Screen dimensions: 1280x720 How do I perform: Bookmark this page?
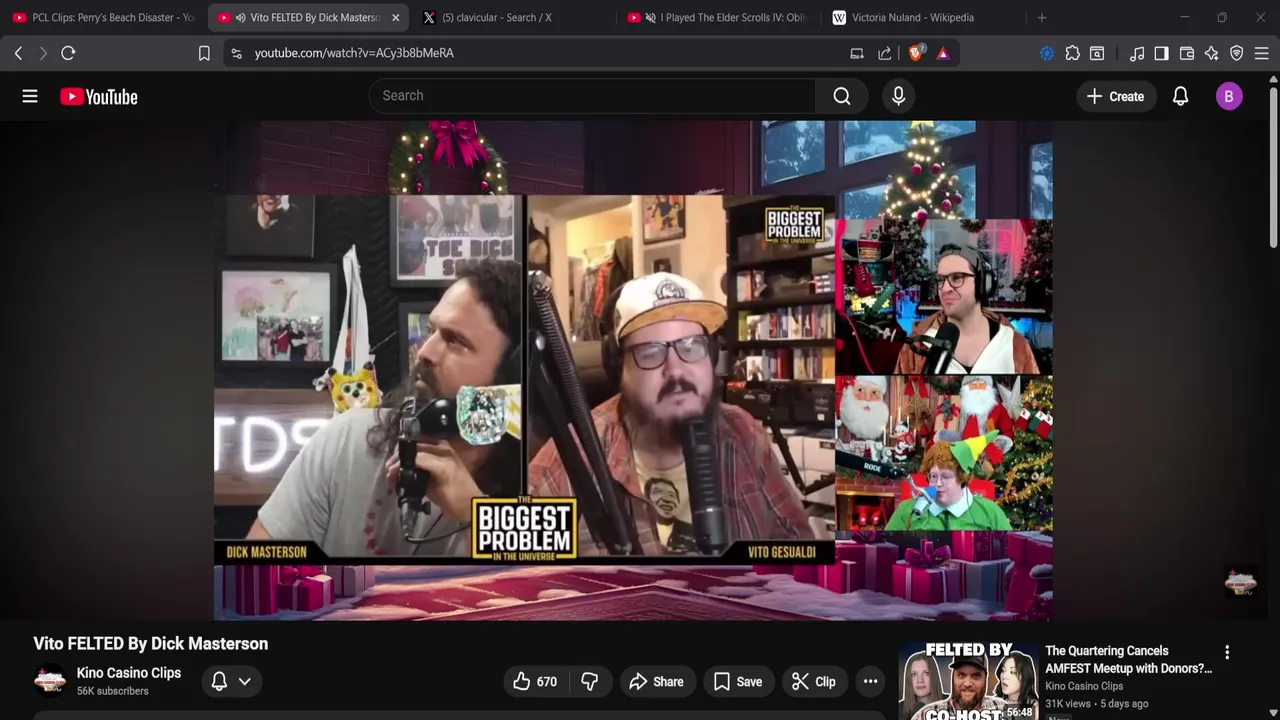click(x=204, y=53)
